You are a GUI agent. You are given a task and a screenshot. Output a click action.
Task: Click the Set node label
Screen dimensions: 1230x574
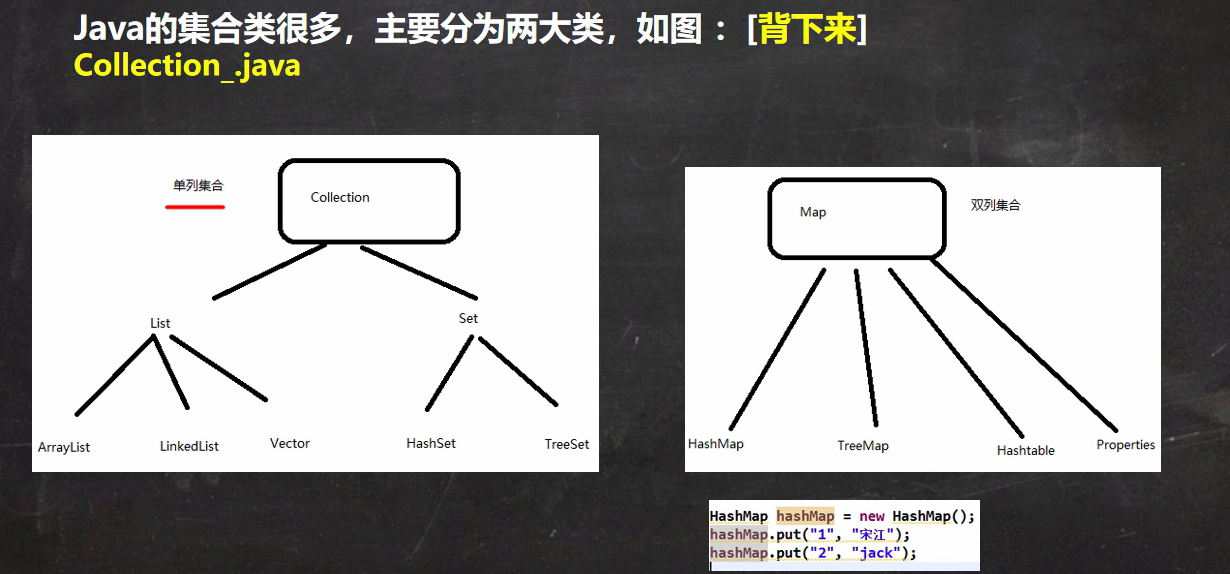click(x=468, y=318)
